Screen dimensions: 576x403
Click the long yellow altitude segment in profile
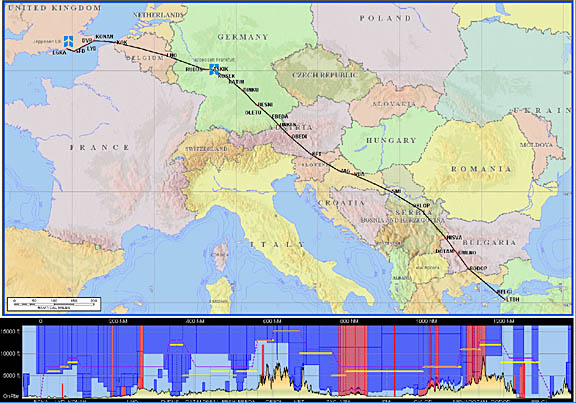(384, 371)
